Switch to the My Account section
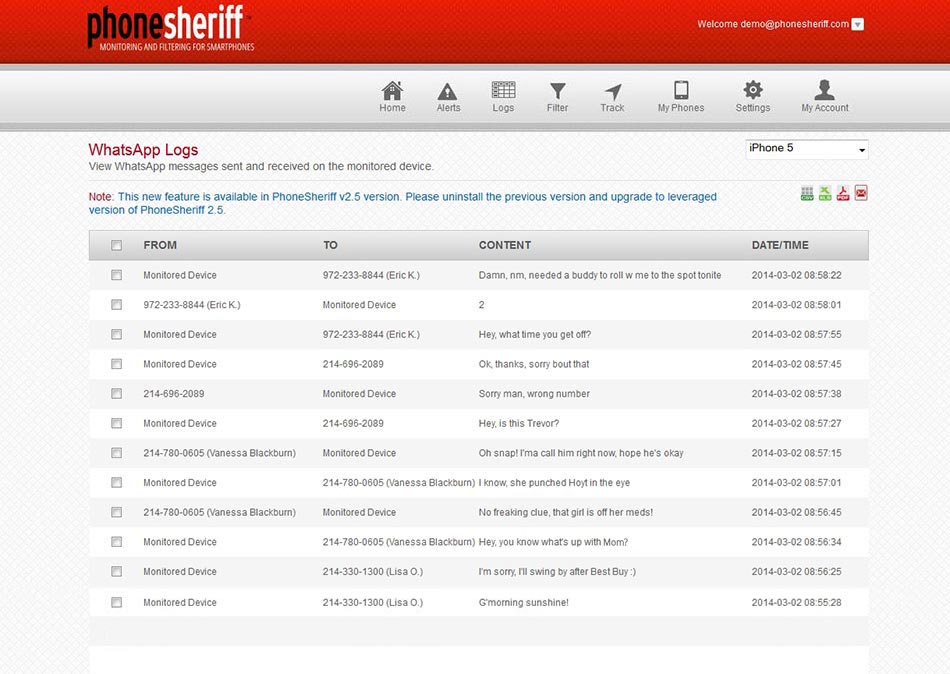The image size is (950, 674). click(x=824, y=95)
